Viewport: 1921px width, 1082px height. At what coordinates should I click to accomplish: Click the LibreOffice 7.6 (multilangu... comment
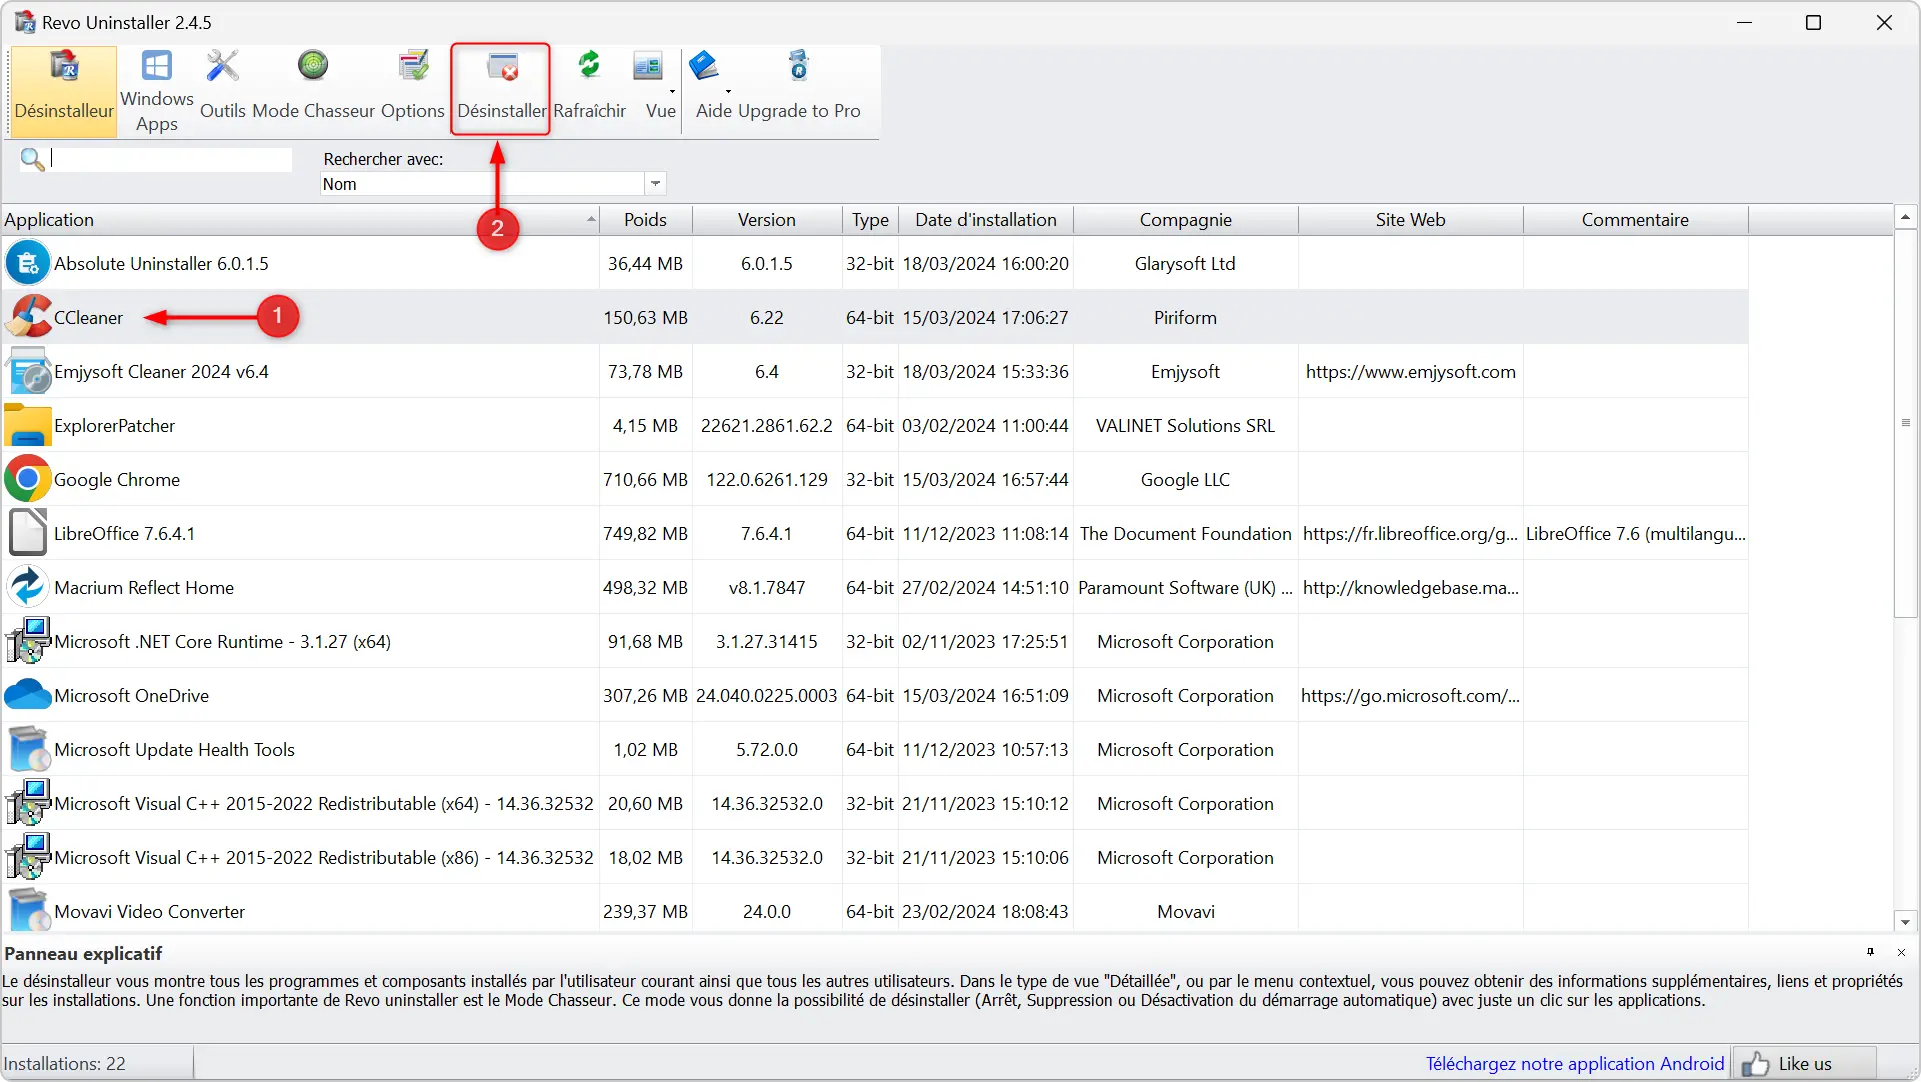(1635, 534)
